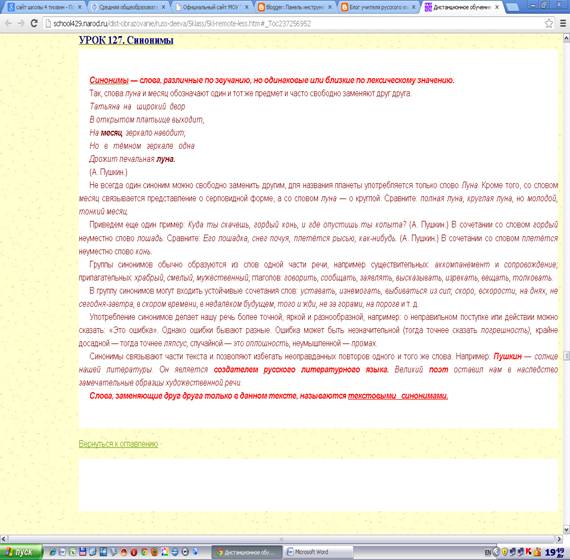
Task: Open the Chrome hamburger menu
Action: (x=562, y=24)
